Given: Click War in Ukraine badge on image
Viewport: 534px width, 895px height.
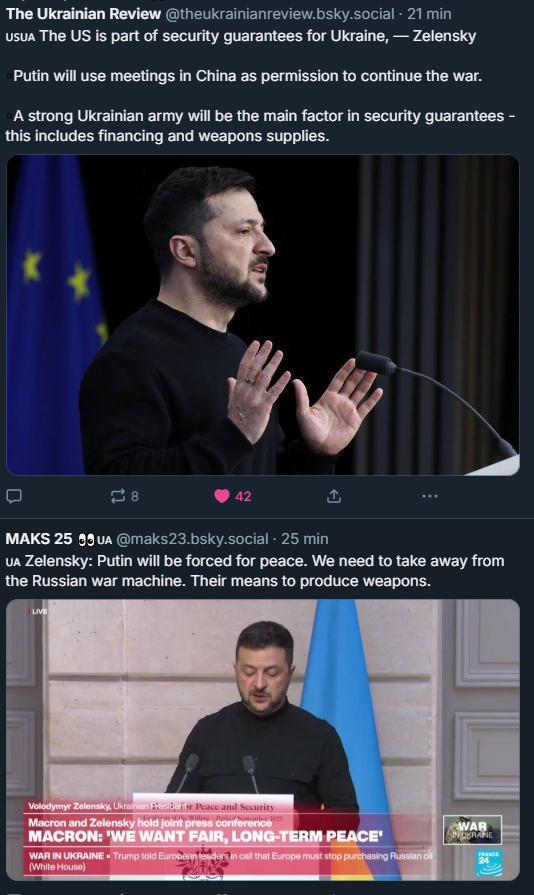Looking at the screenshot, I should (472, 830).
